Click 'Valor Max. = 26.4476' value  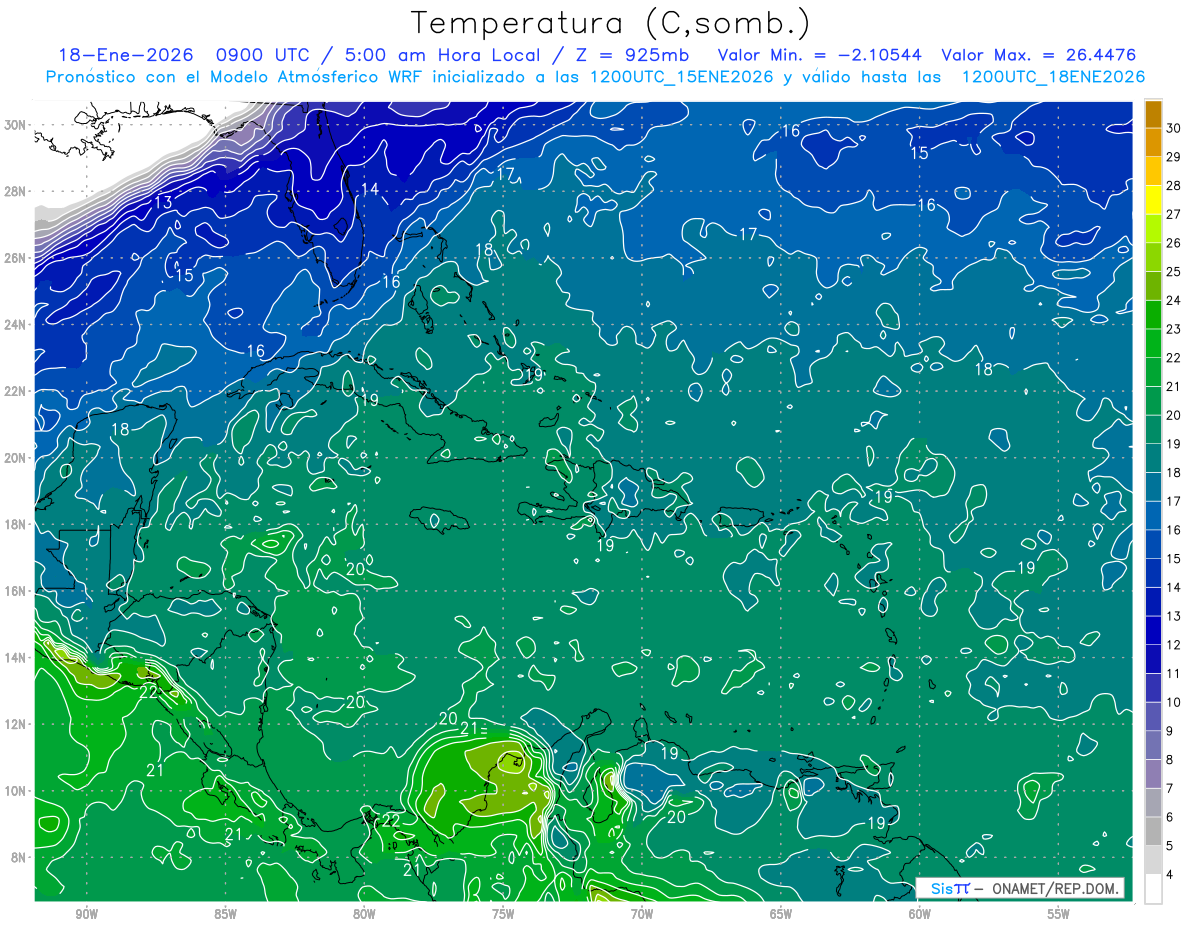pos(1039,55)
